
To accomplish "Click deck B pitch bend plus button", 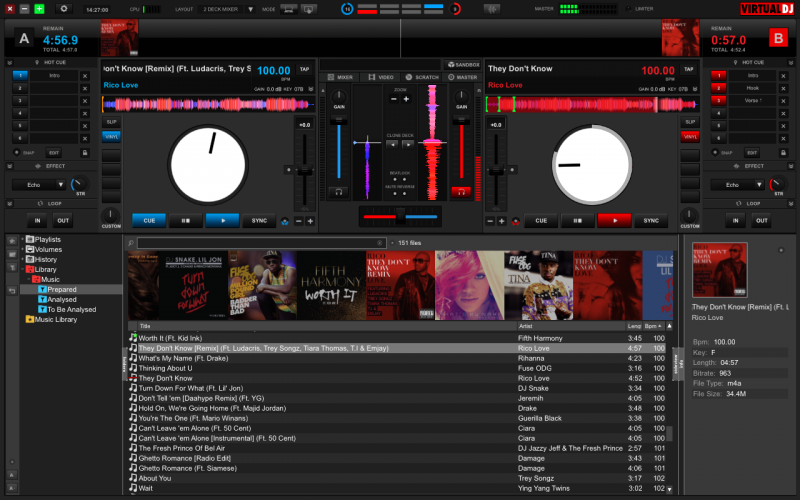I will click(x=502, y=221).
